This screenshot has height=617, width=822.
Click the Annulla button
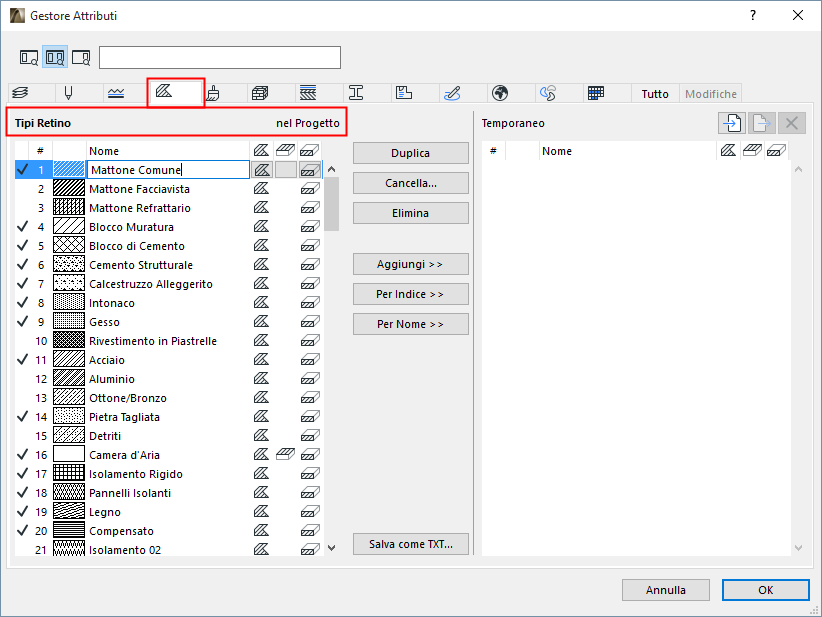(x=666, y=590)
